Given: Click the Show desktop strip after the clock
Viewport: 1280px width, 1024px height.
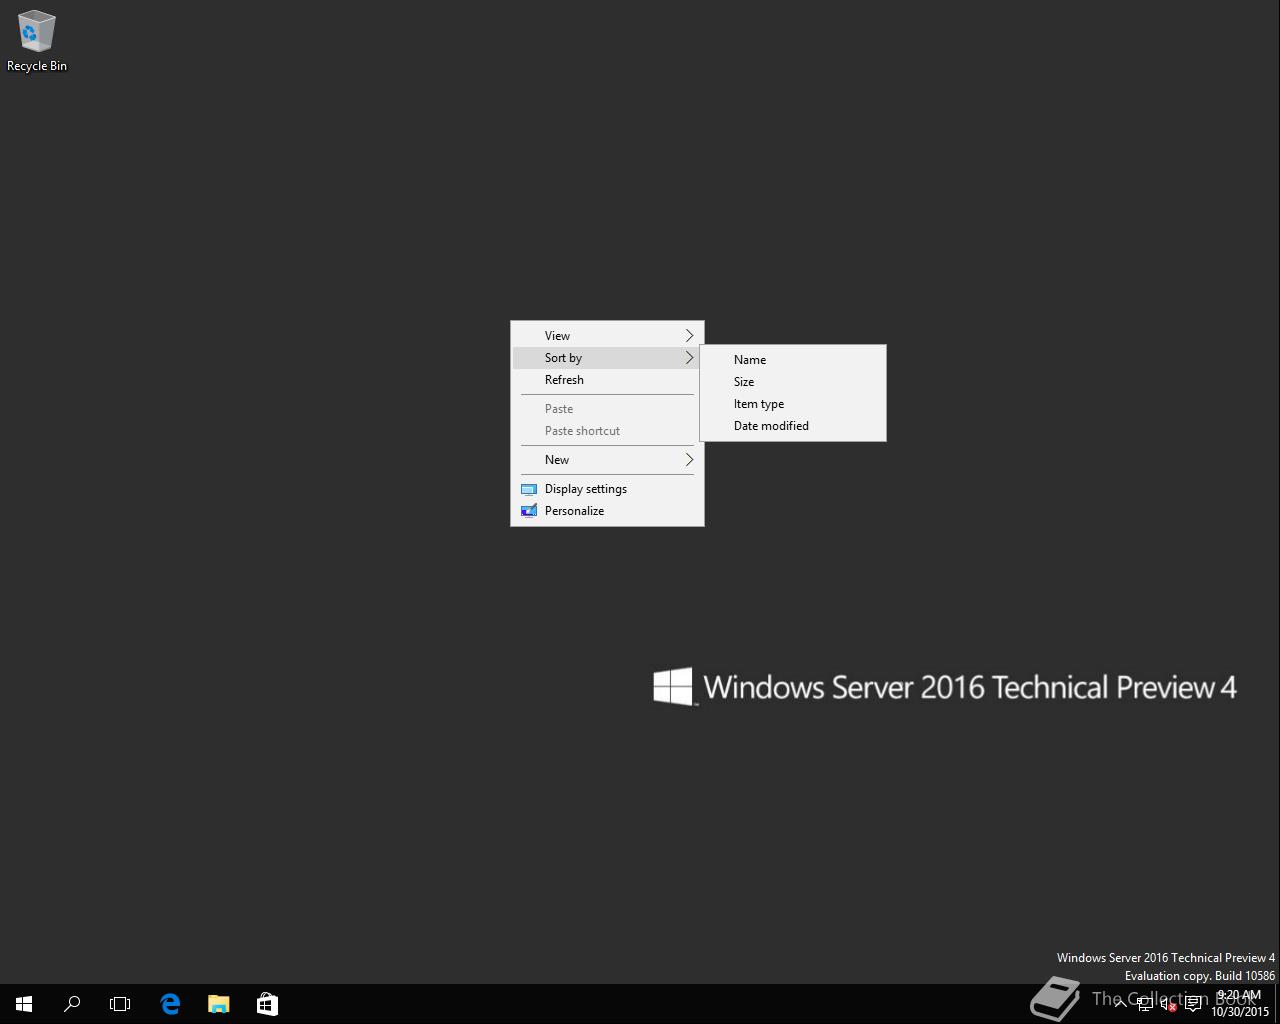Looking at the screenshot, I should [1277, 1004].
